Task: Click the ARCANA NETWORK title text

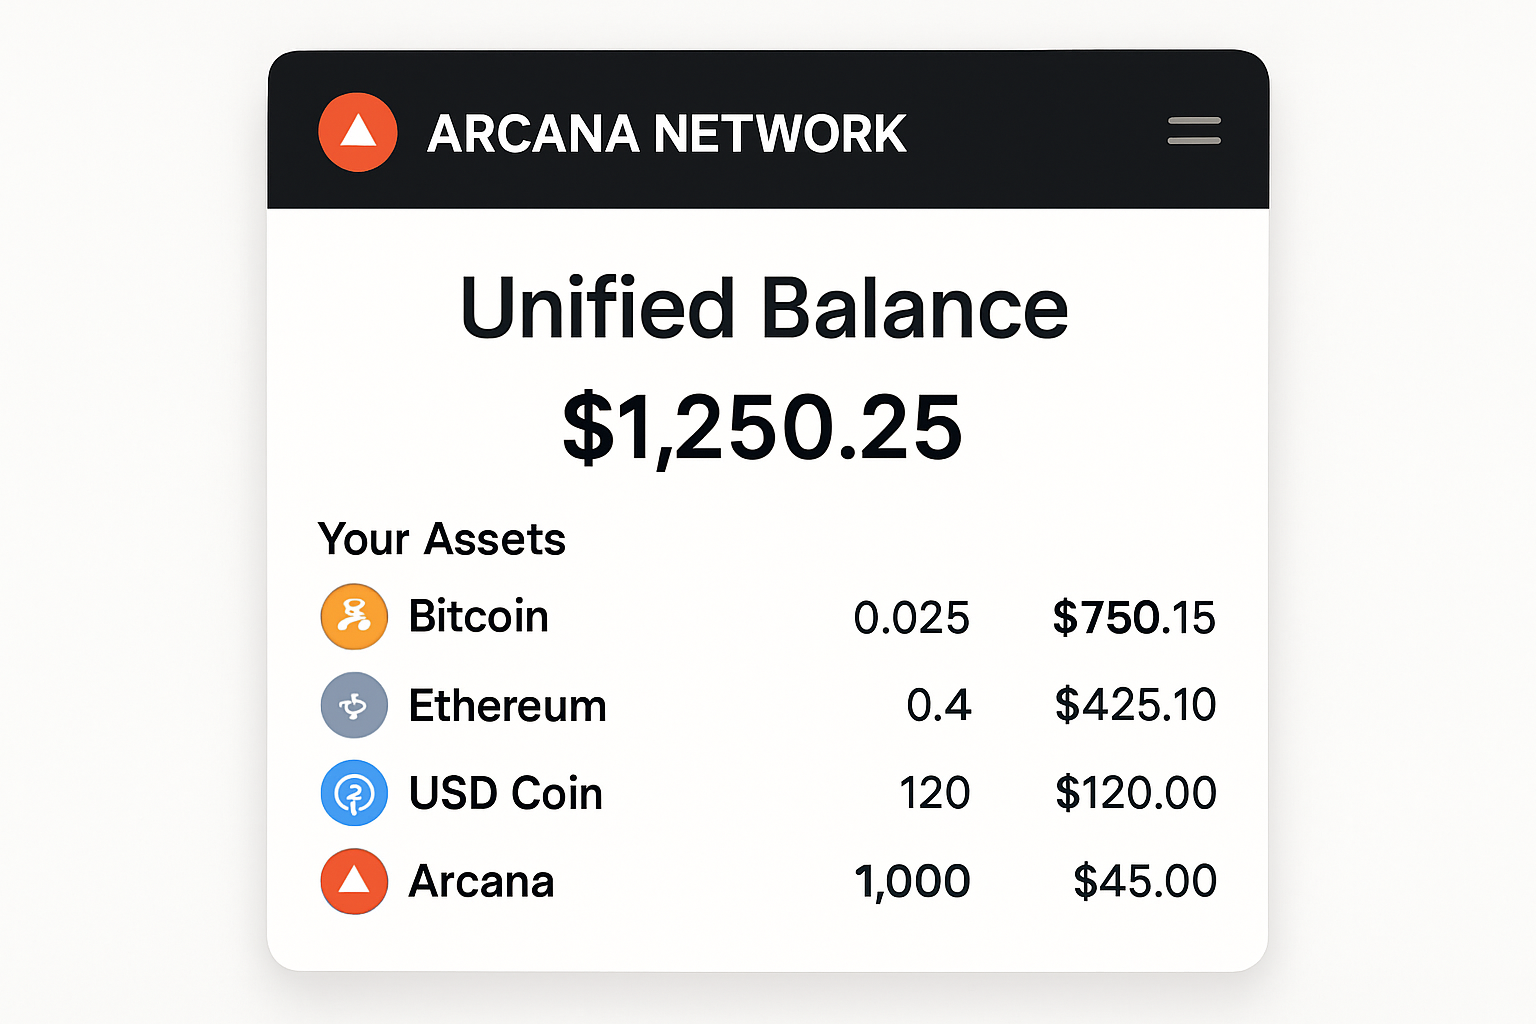Action: pyautogui.click(x=666, y=131)
